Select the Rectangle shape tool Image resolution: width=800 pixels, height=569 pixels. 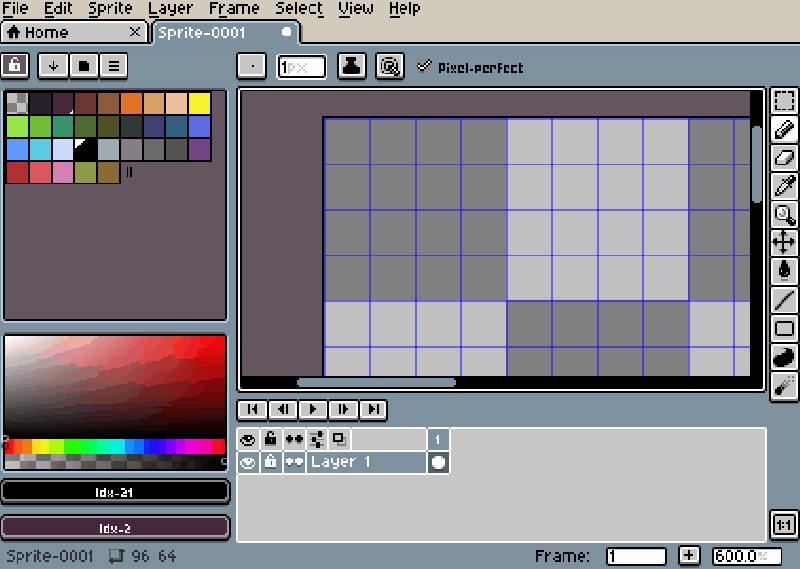(x=784, y=328)
